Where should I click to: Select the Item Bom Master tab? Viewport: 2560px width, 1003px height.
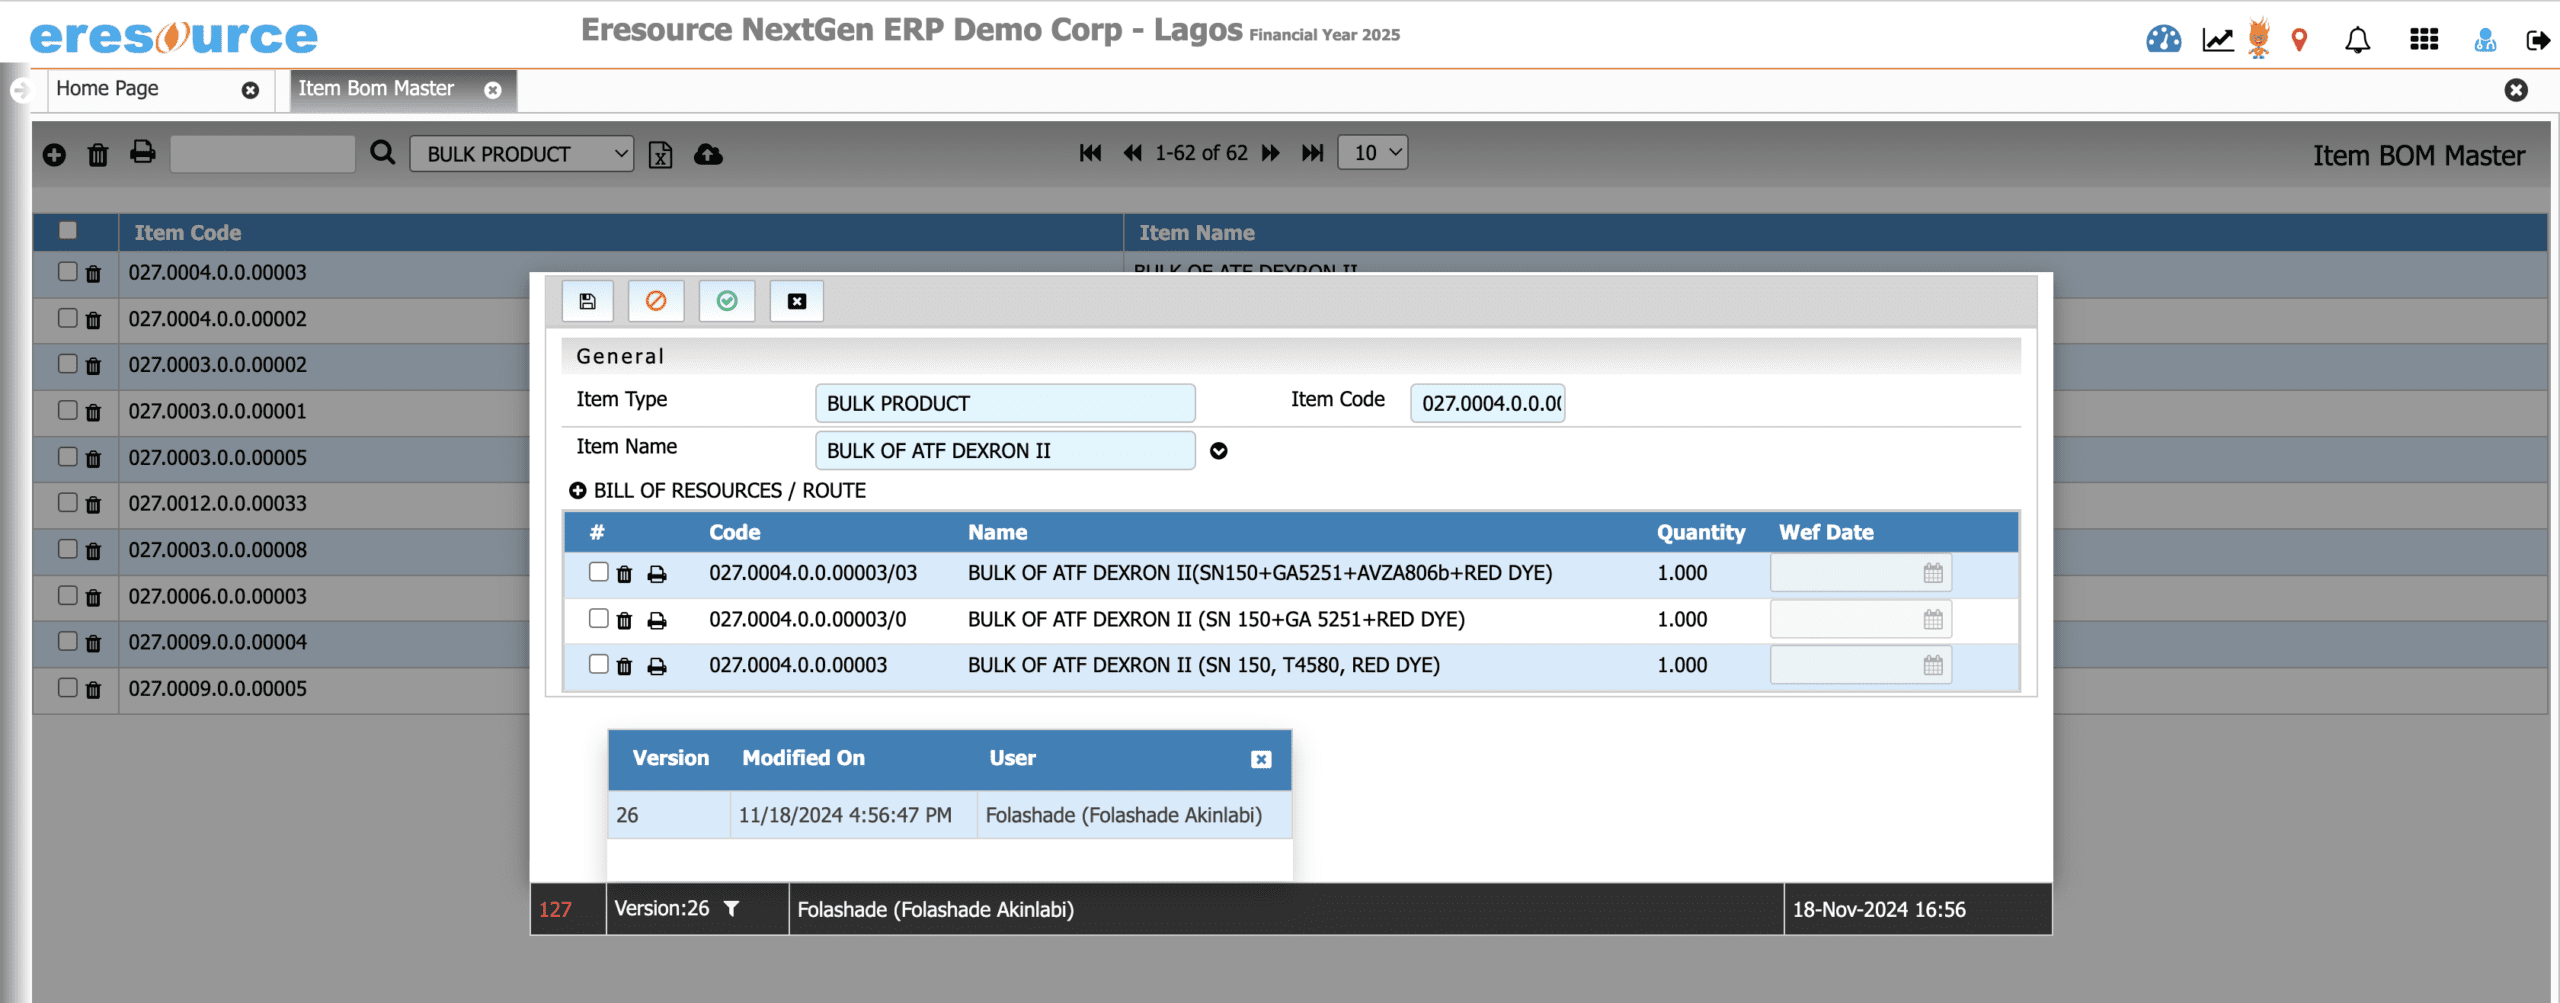tap(376, 89)
